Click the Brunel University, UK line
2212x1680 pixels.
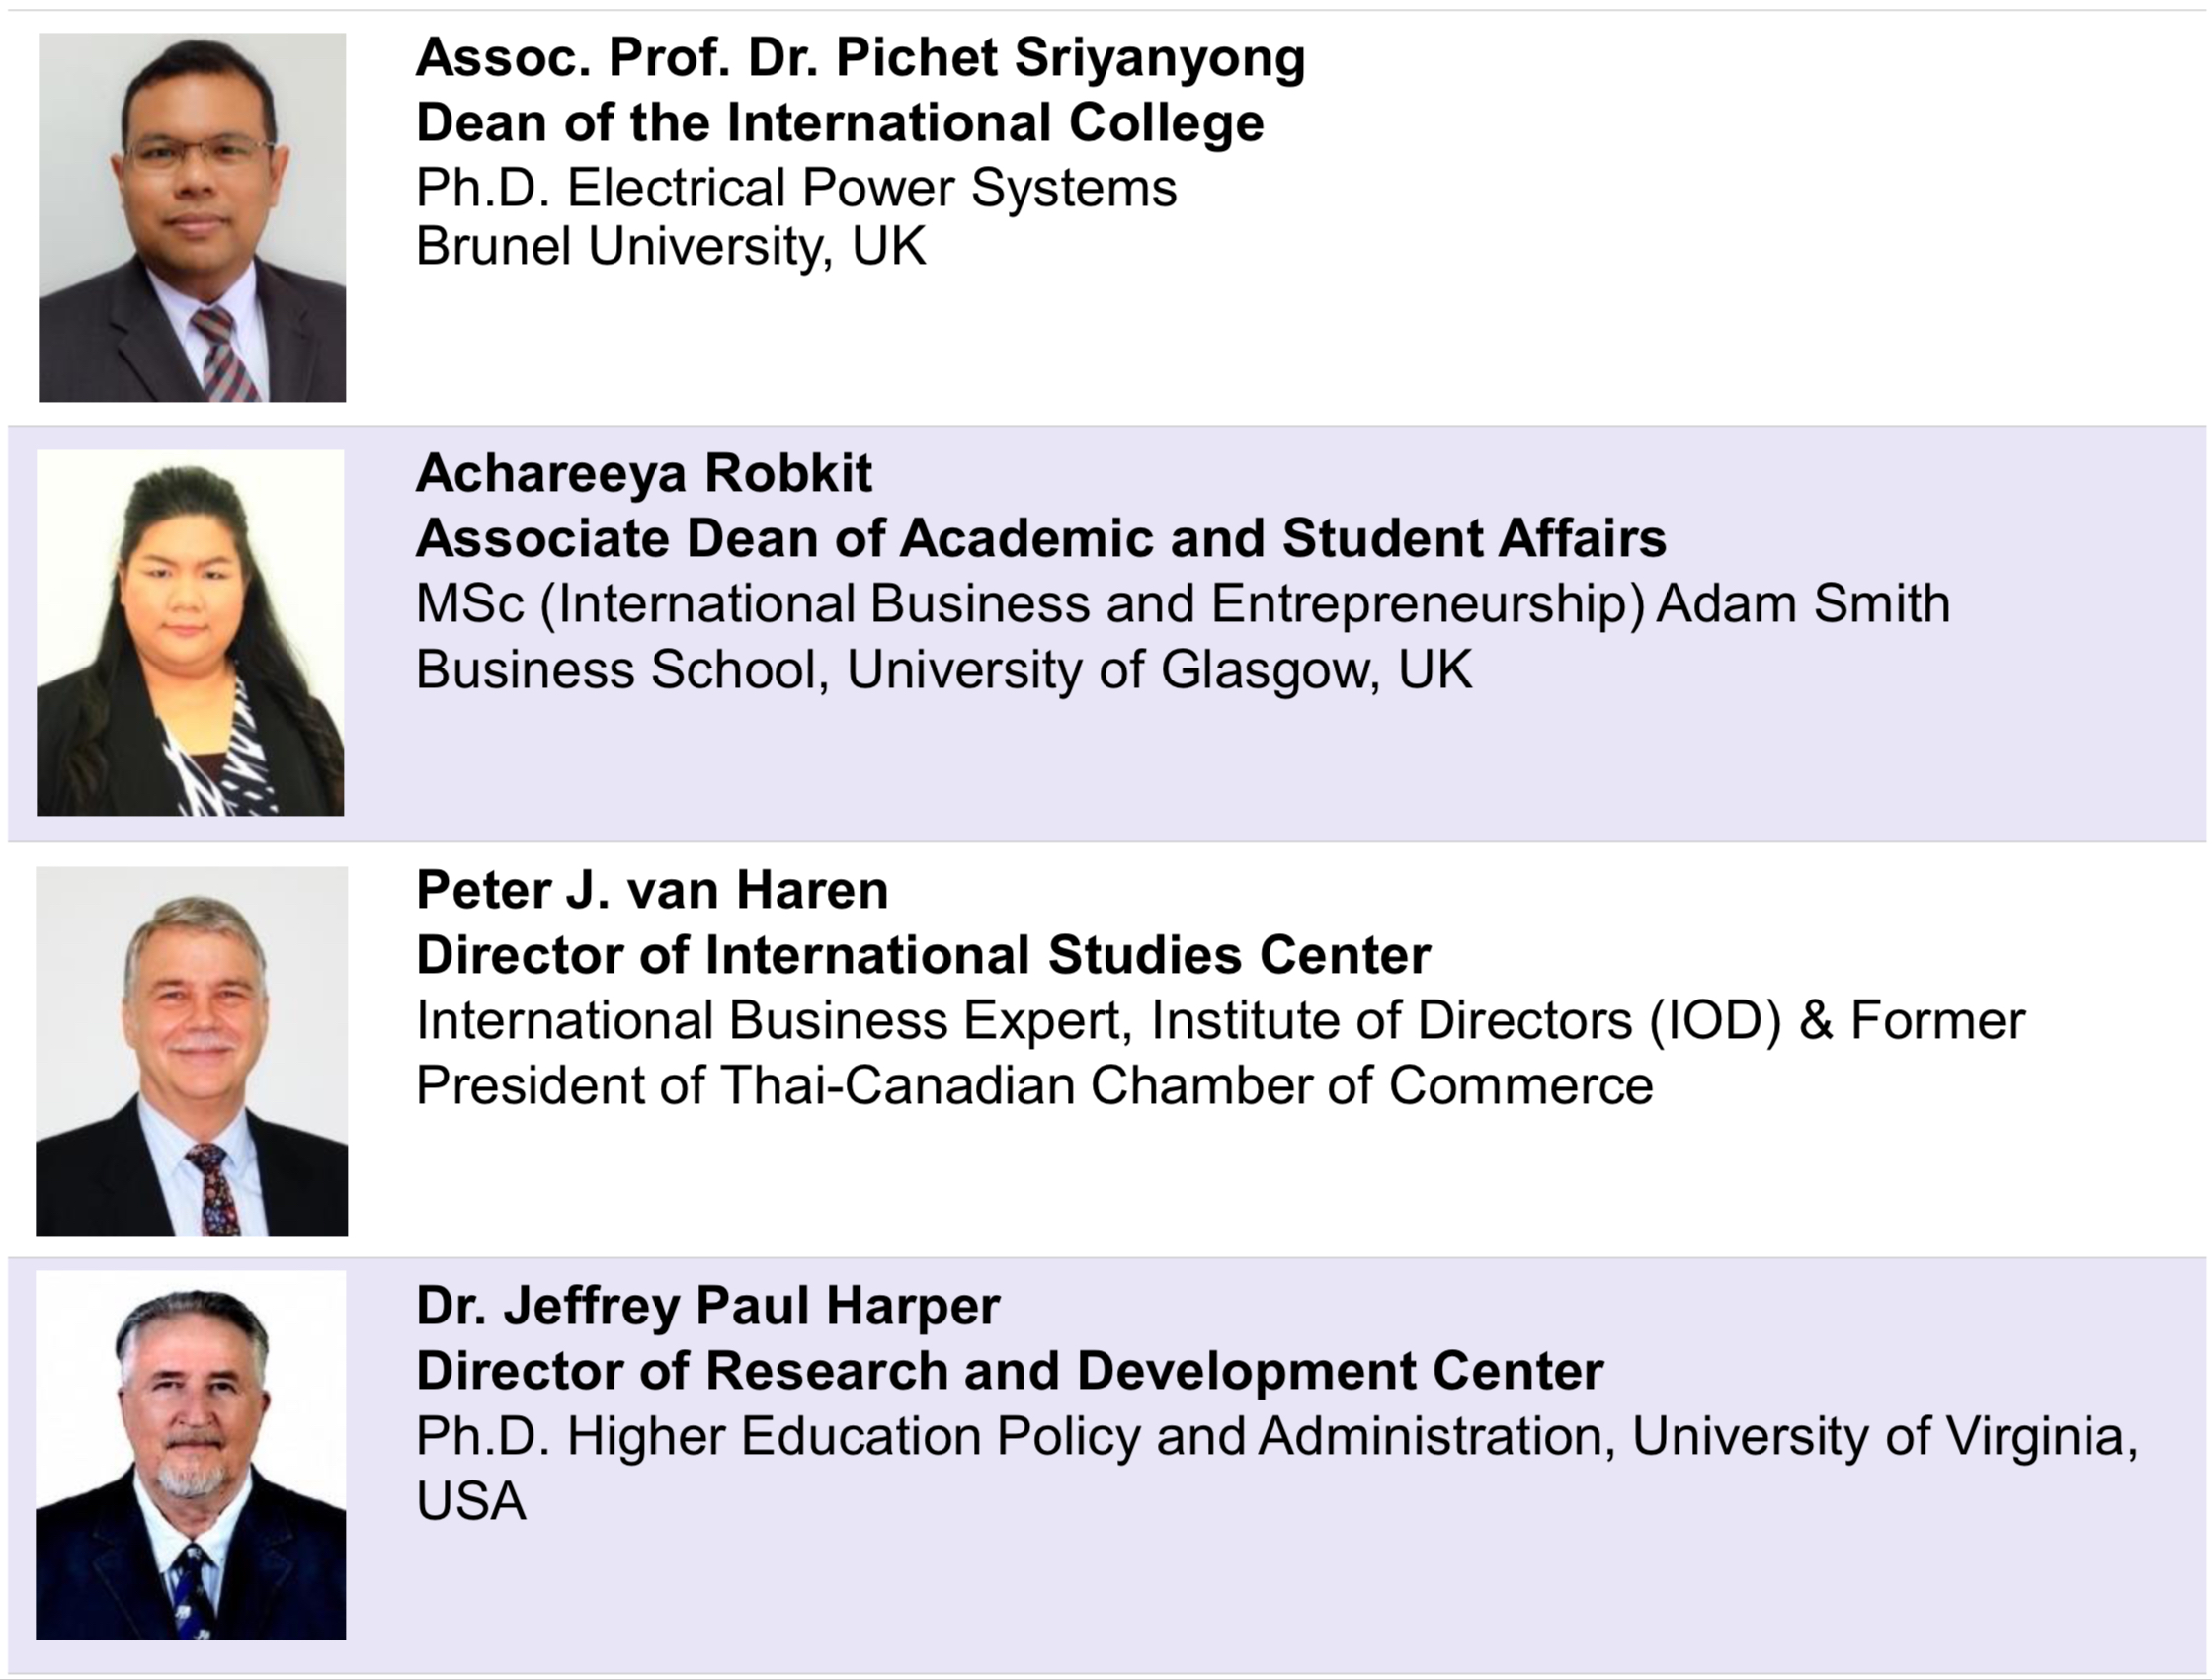click(671, 246)
